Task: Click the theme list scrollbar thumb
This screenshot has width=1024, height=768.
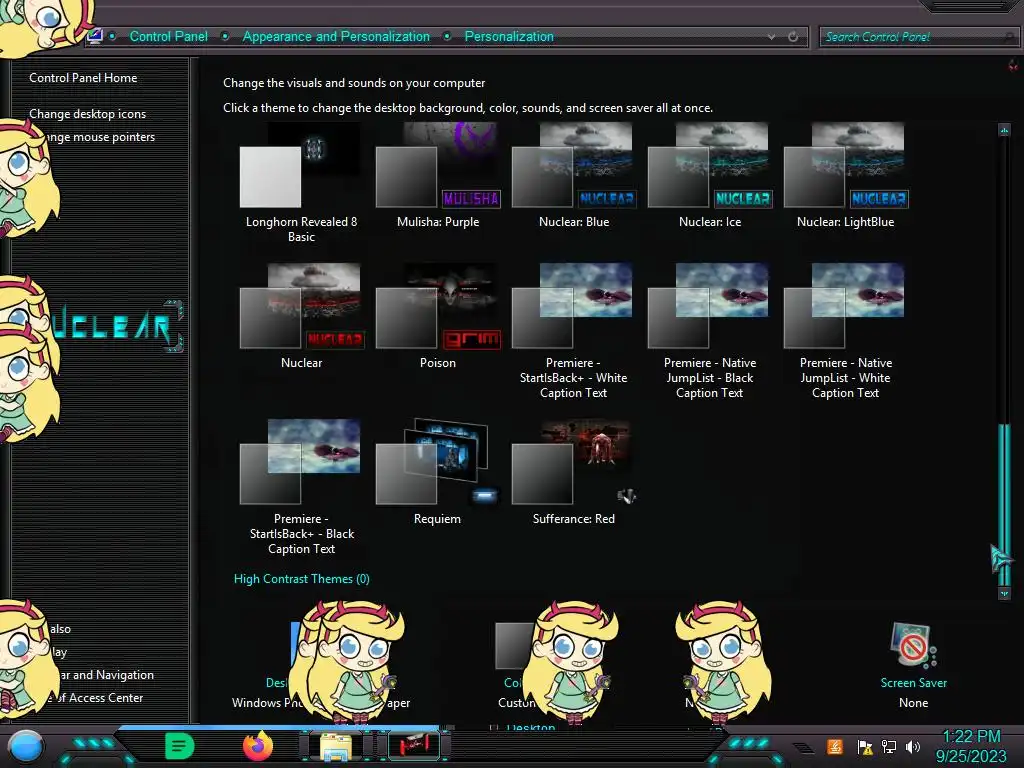Action: tap(1004, 504)
